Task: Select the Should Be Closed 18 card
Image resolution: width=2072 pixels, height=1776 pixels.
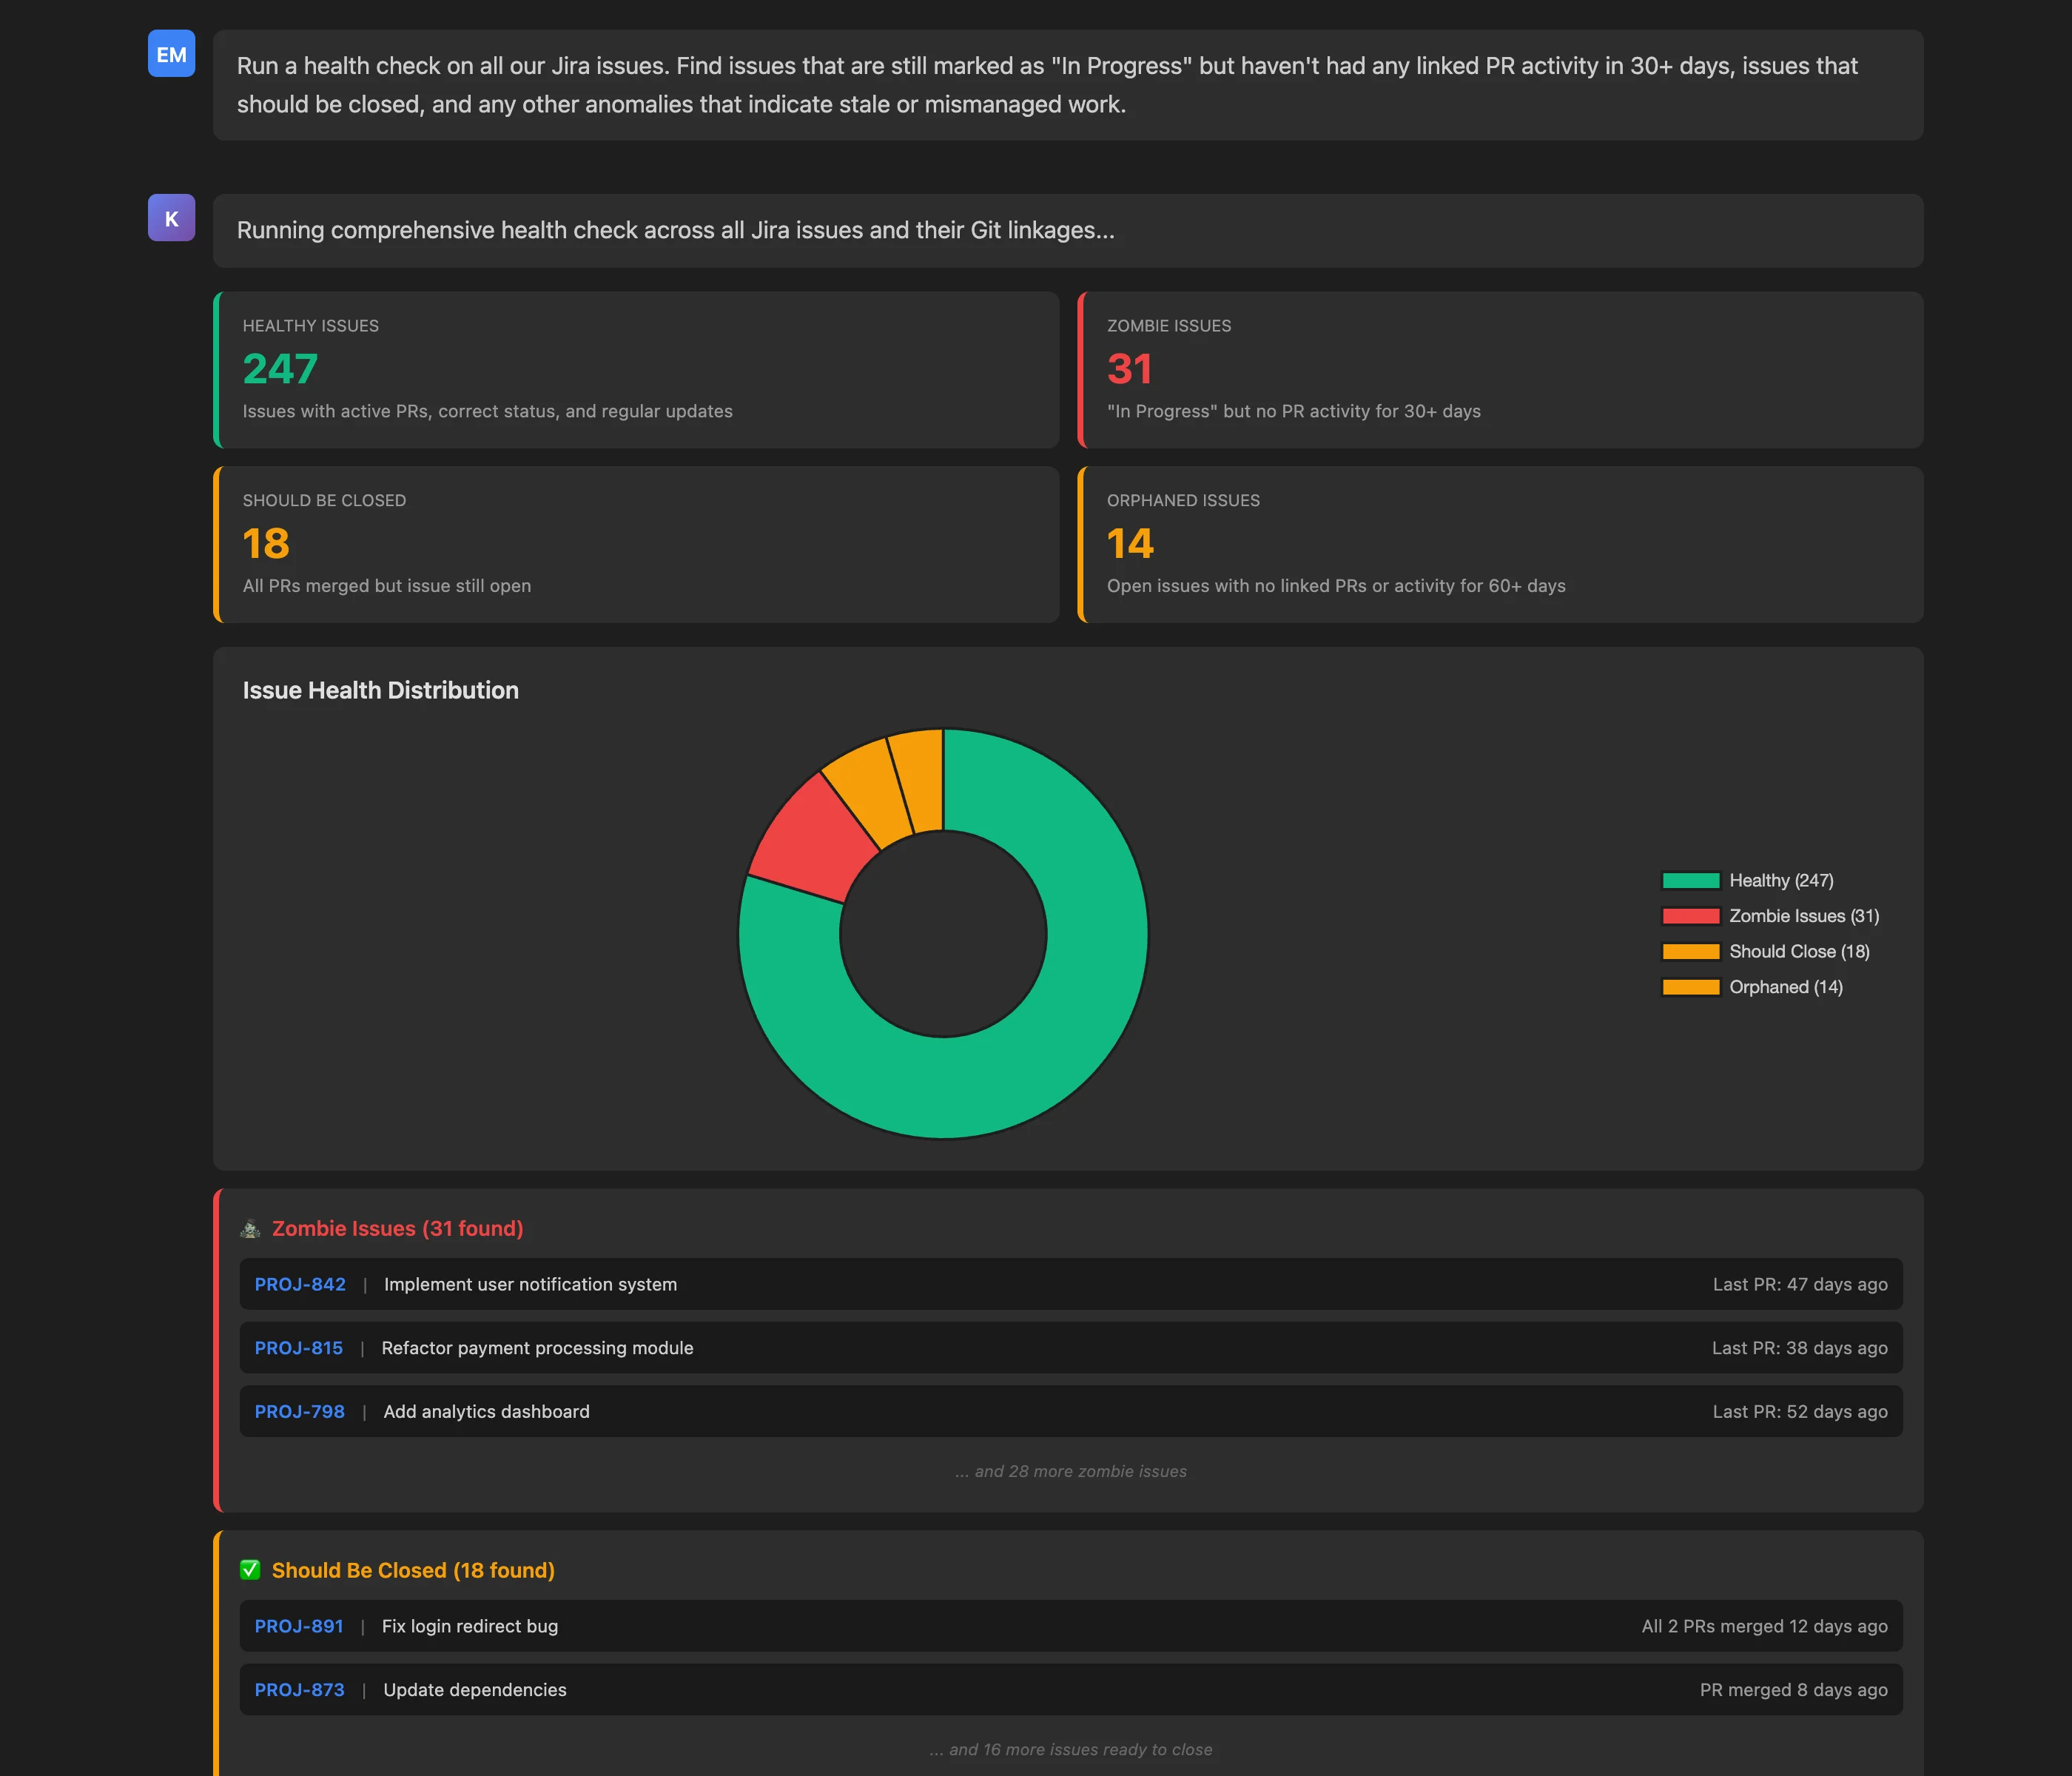Action: click(636, 545)
